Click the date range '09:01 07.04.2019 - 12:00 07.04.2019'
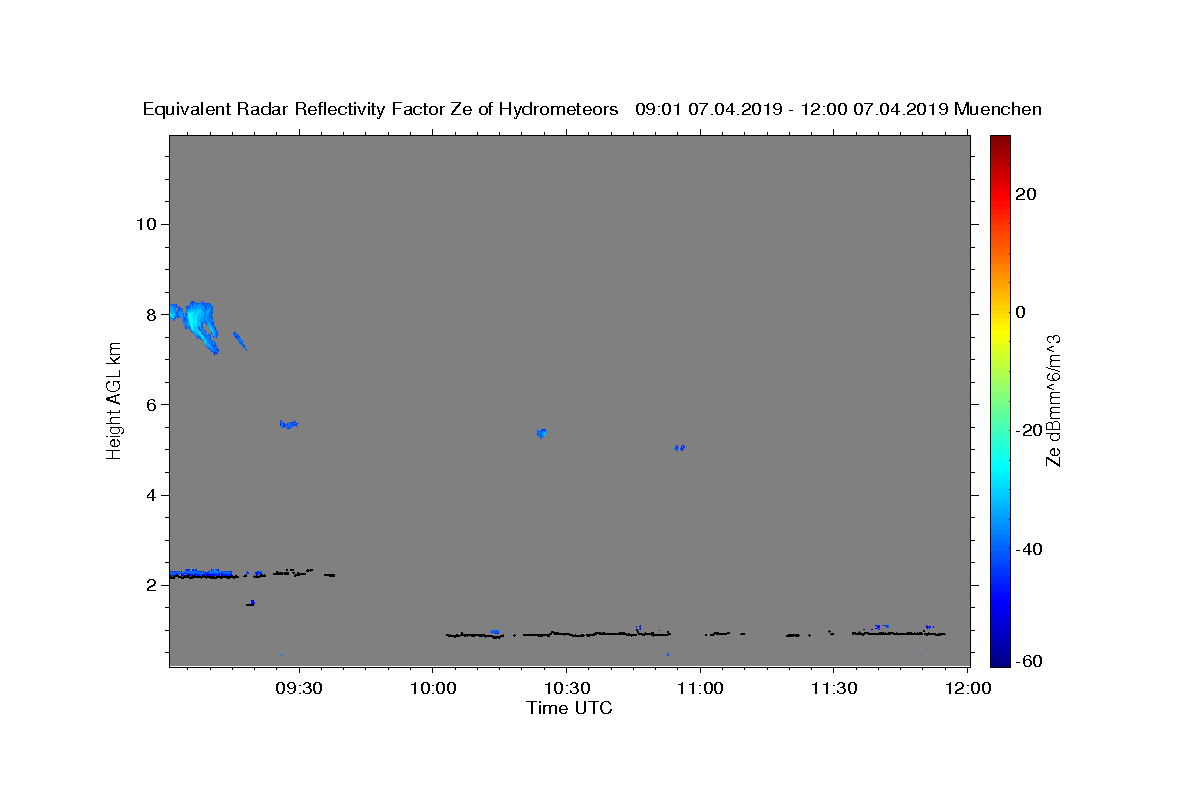Image resolution: width=1200 pixels, height=800 pixels. click(x=792, y=110)
